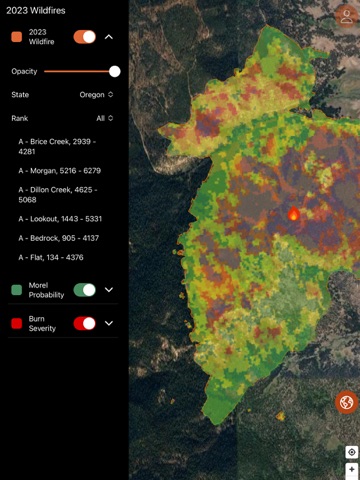Open the Rank dropdown showing All
The image size is (360, 480).
click(105, 118)
